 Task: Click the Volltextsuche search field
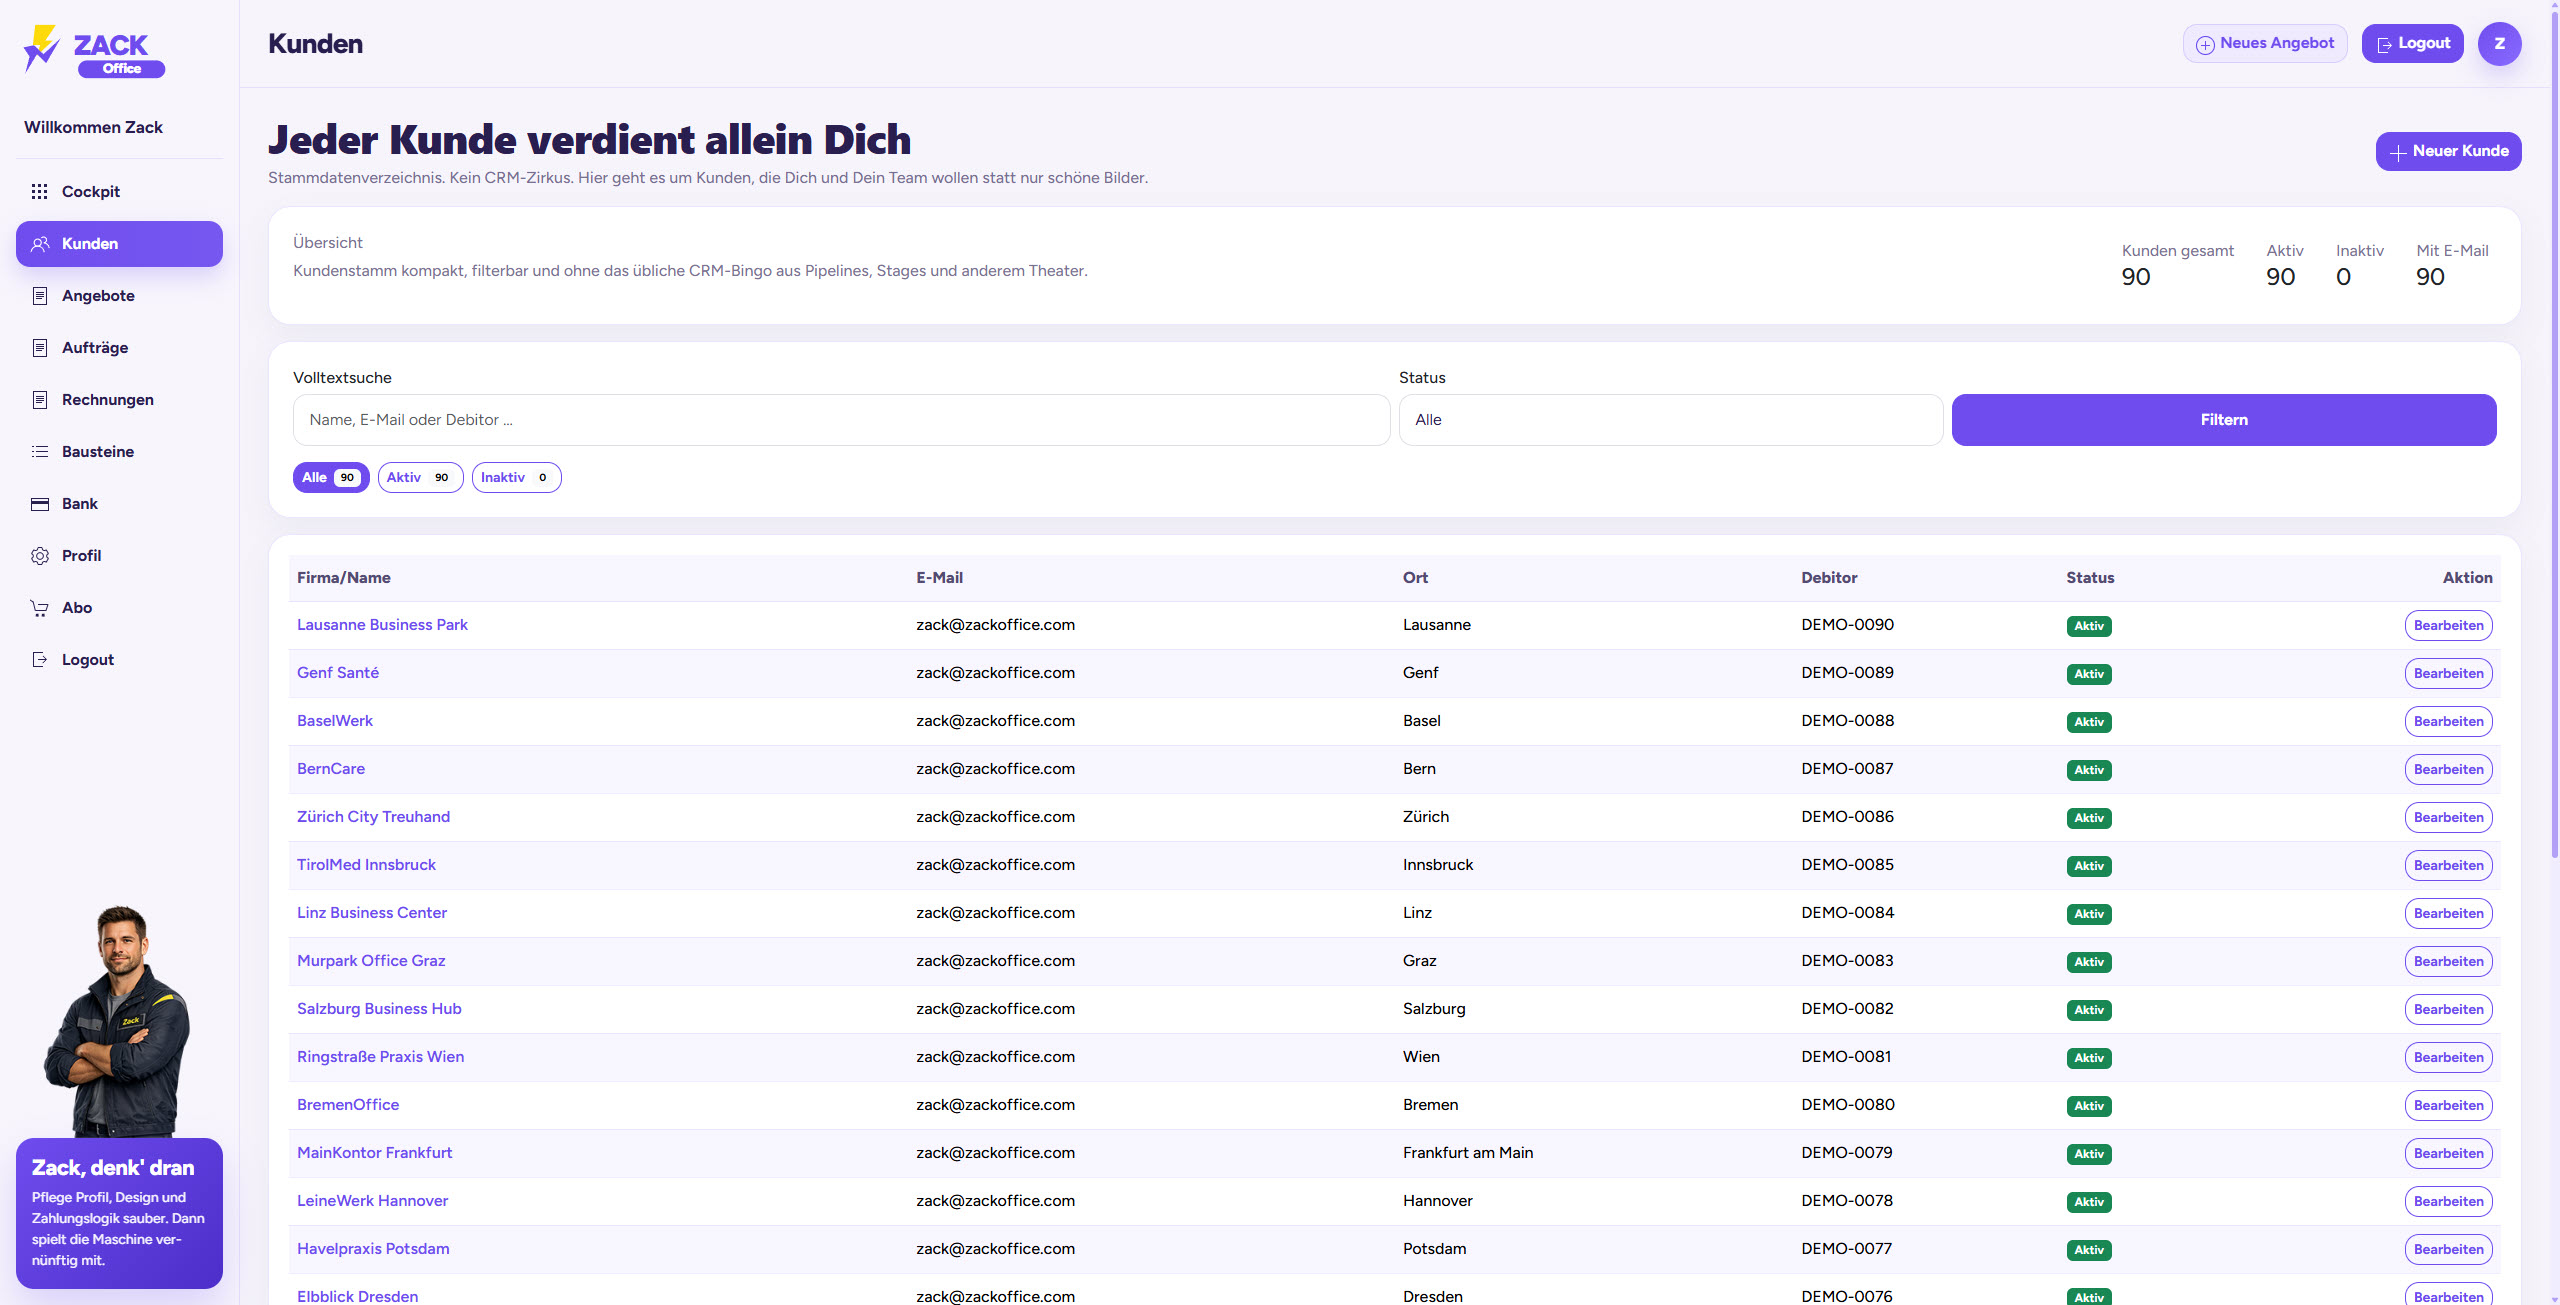pos(840,420)
